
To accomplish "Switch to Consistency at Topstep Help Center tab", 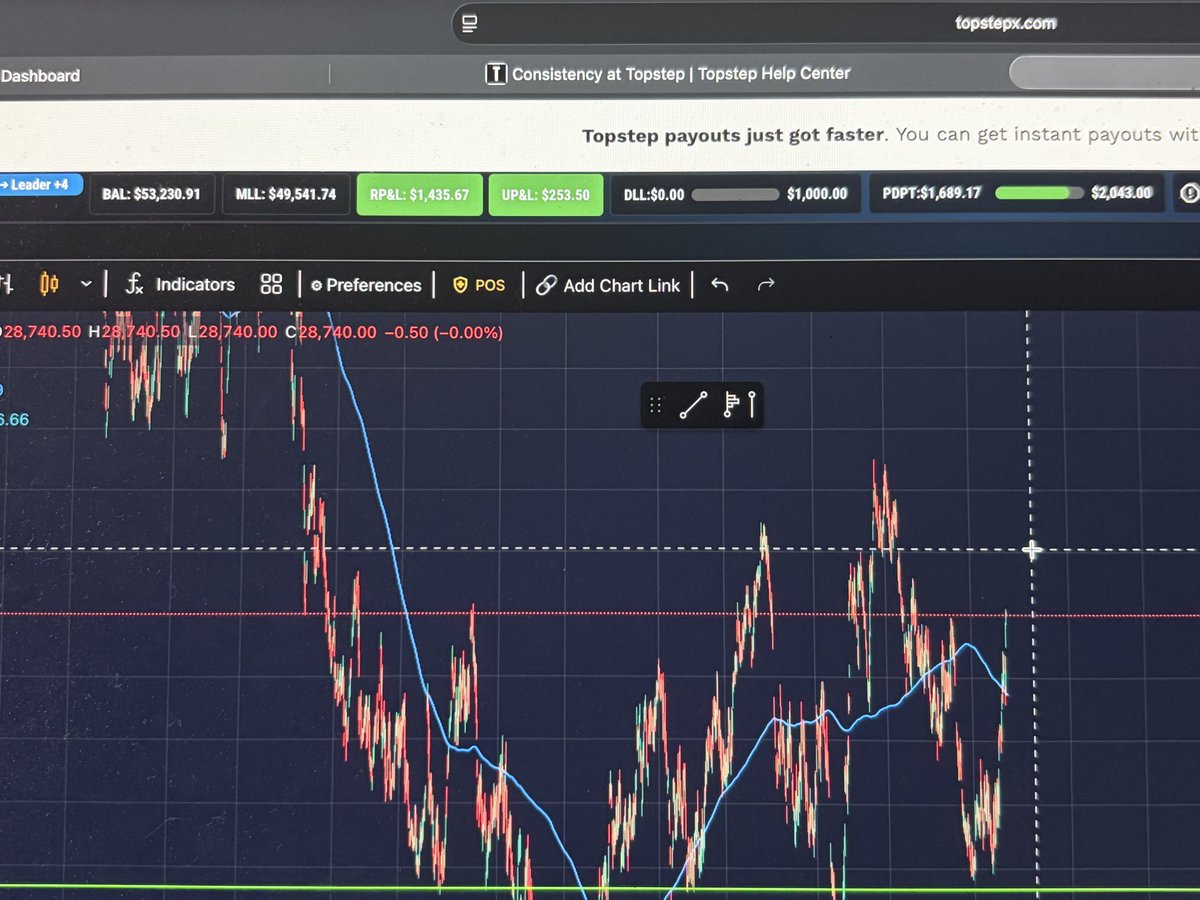I will click(x=668, y=74).
